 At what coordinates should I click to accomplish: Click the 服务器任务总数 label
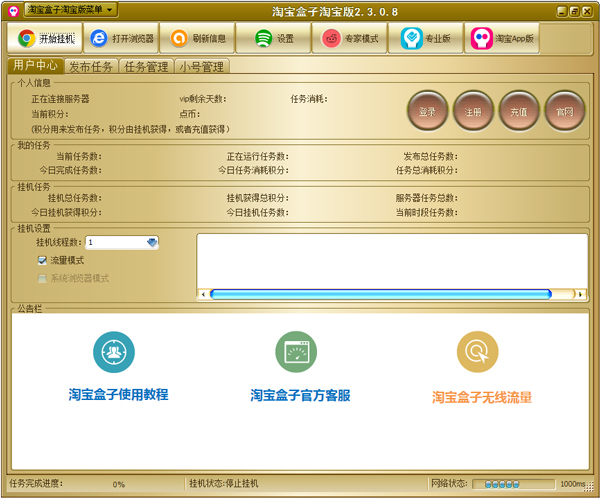tap(426, 198)
